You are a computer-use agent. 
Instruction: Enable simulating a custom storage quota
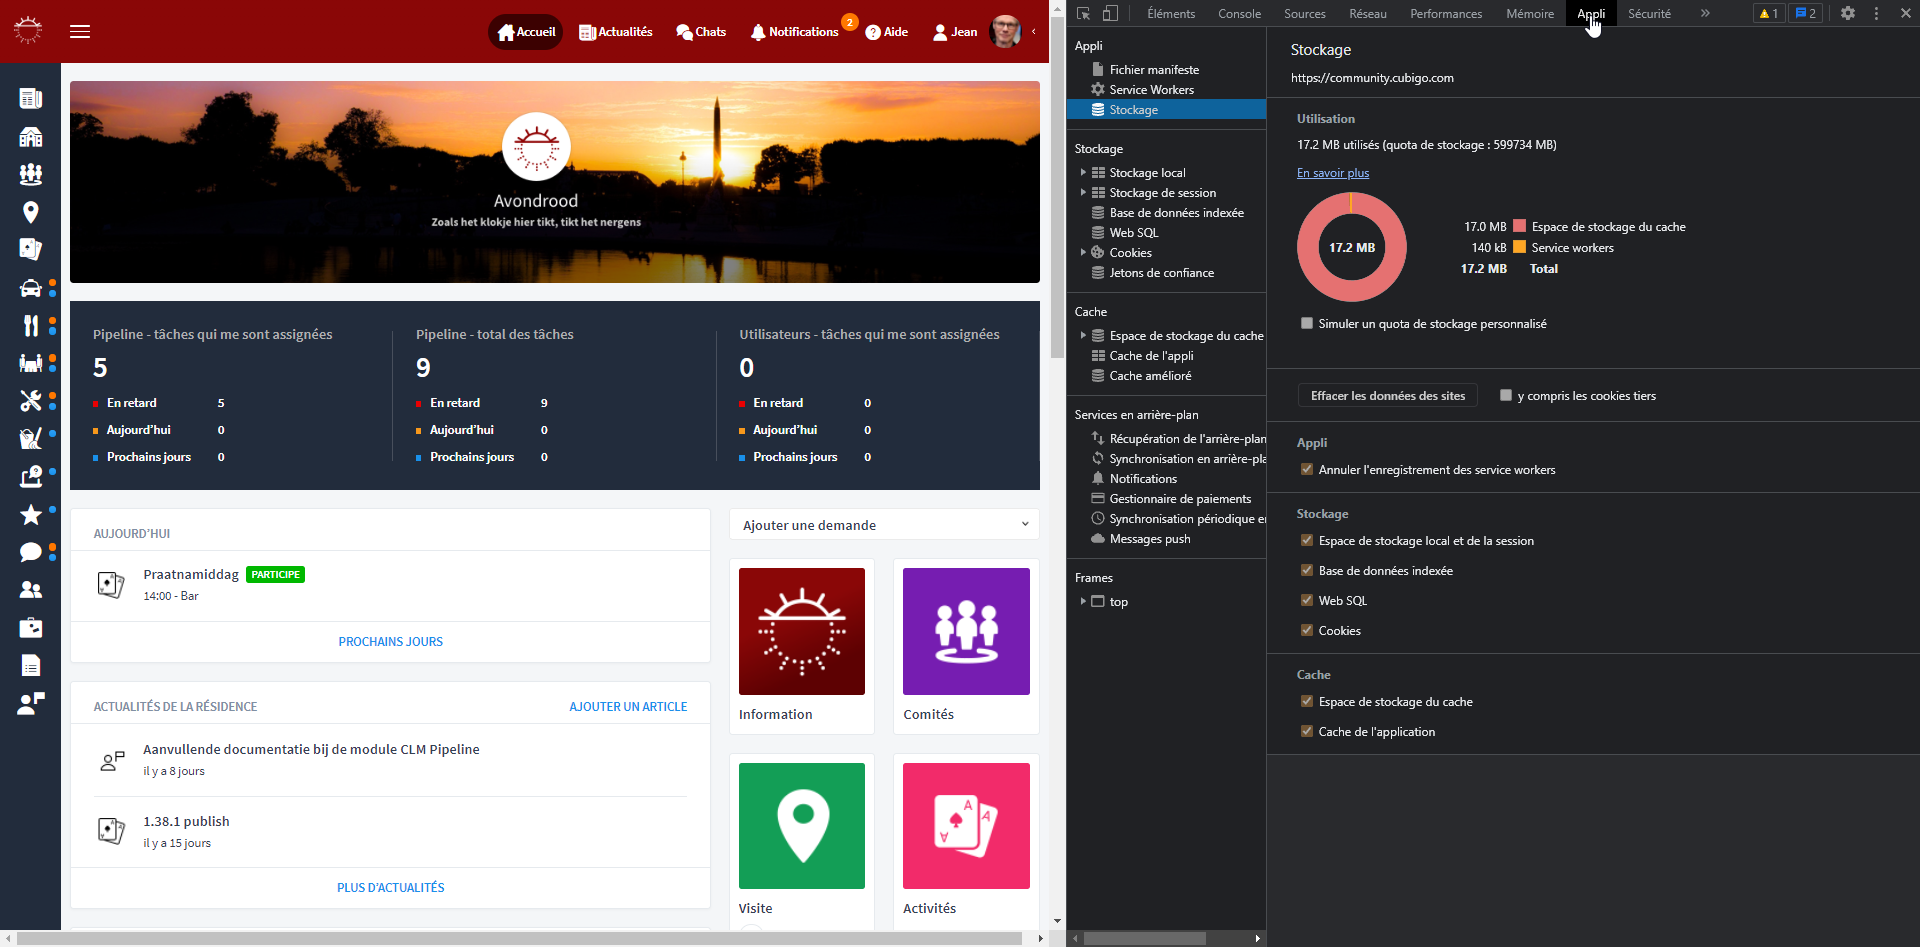1307,323
